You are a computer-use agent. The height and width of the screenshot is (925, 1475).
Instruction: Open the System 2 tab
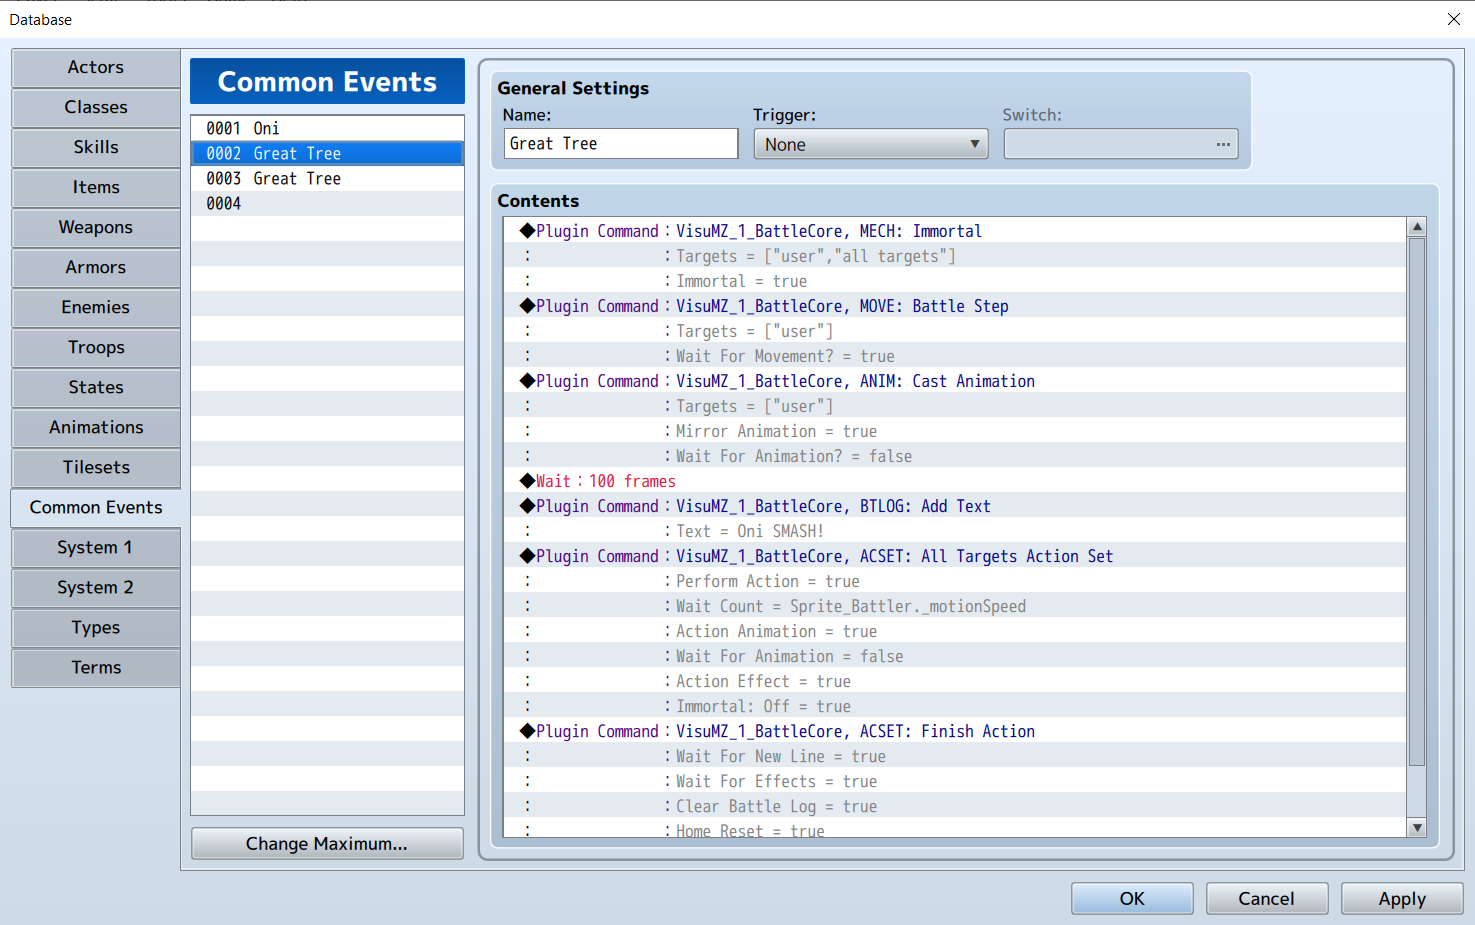(96, 588)
